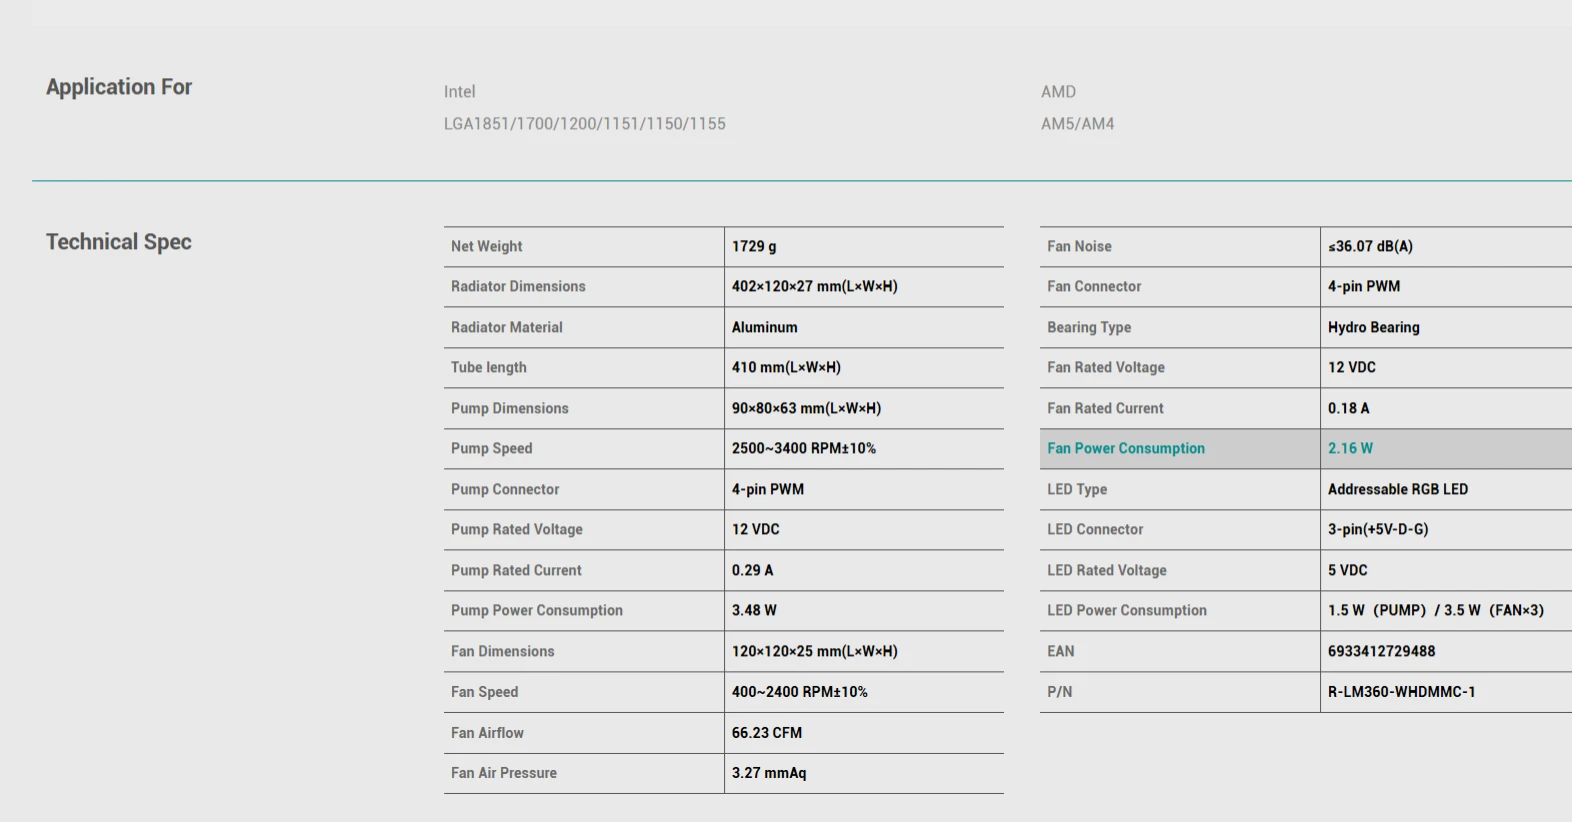
Task: Click the 'LED Power Consumption' label
Action: coord(1127,610)
